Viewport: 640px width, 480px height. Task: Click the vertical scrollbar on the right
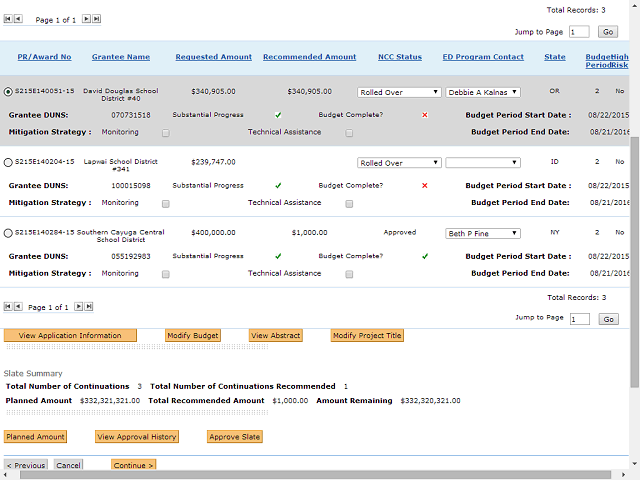634,250
